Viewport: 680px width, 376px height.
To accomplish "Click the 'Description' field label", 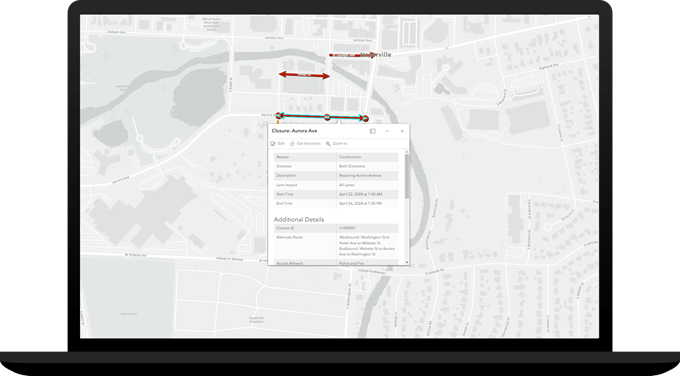I will pyautogui.click(x=286, y=176).
